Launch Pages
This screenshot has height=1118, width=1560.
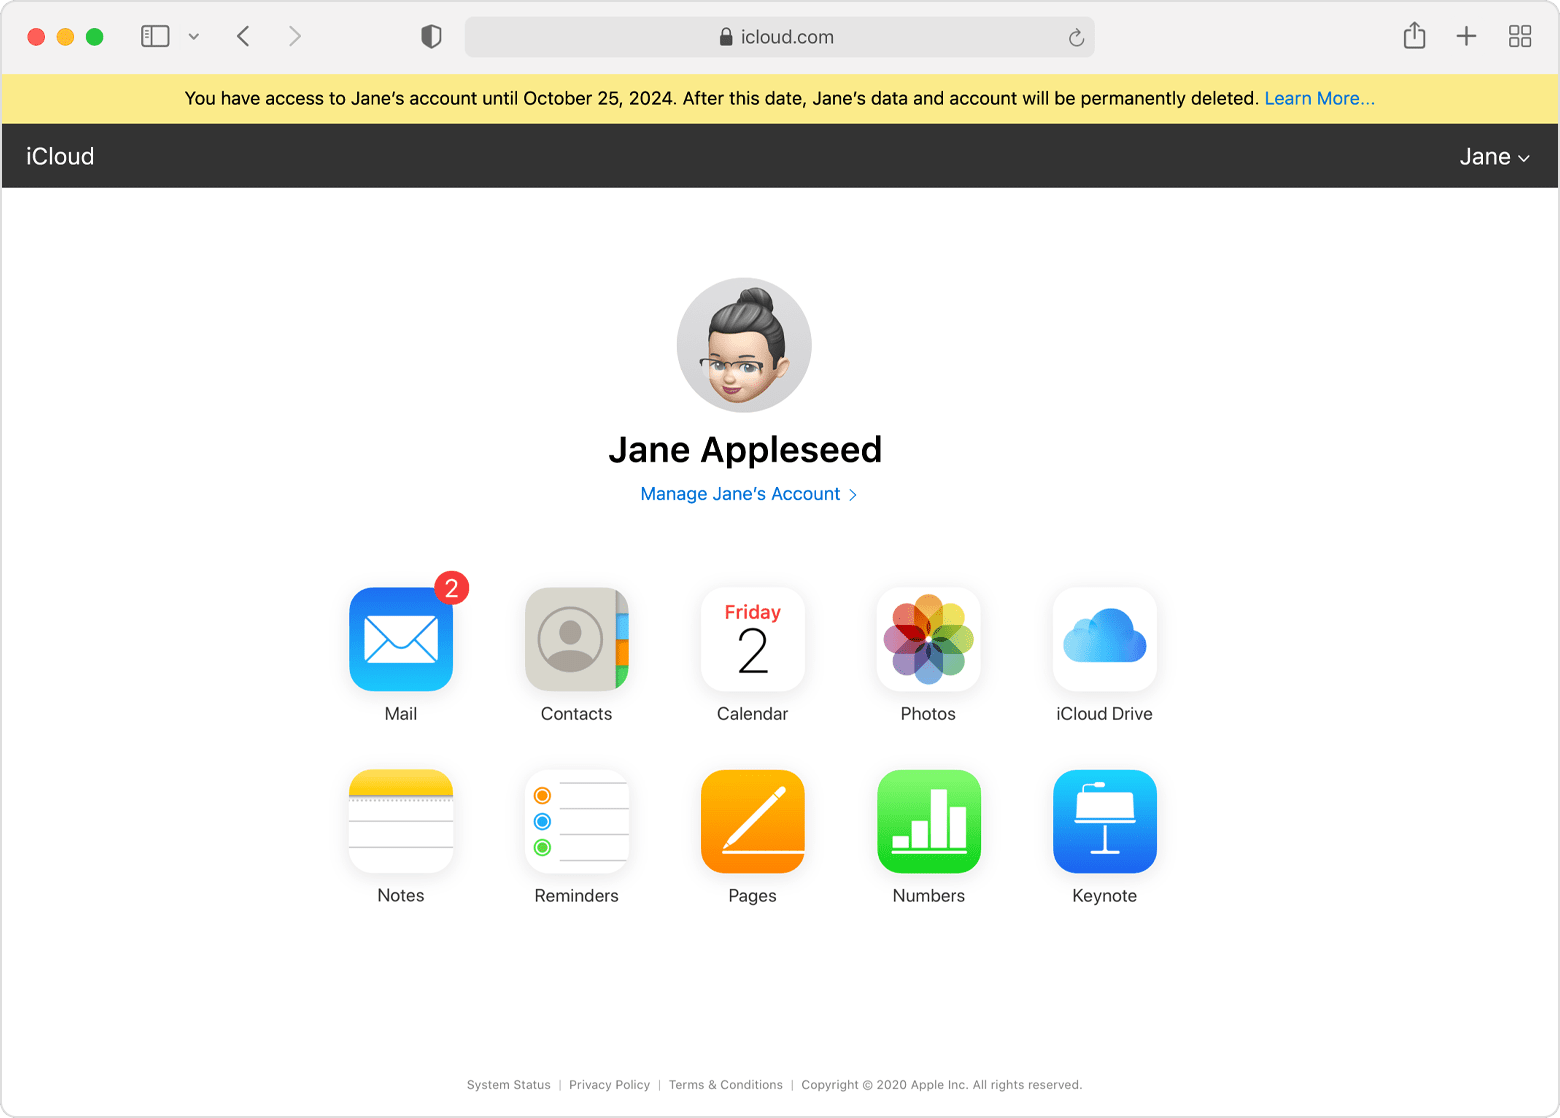[752, 822]
